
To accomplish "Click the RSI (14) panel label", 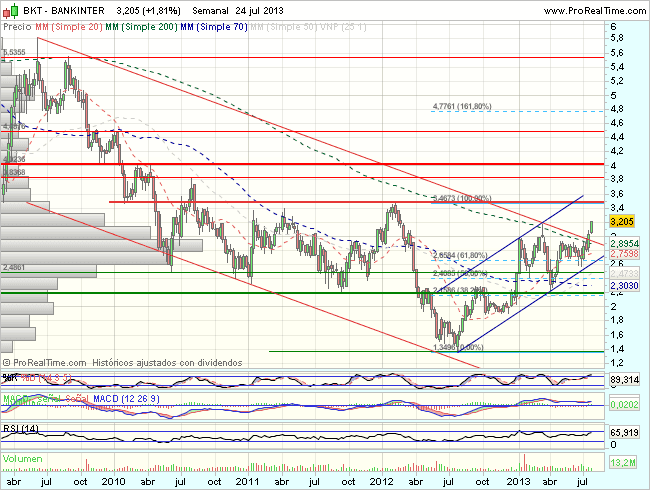I will point(20,427).
